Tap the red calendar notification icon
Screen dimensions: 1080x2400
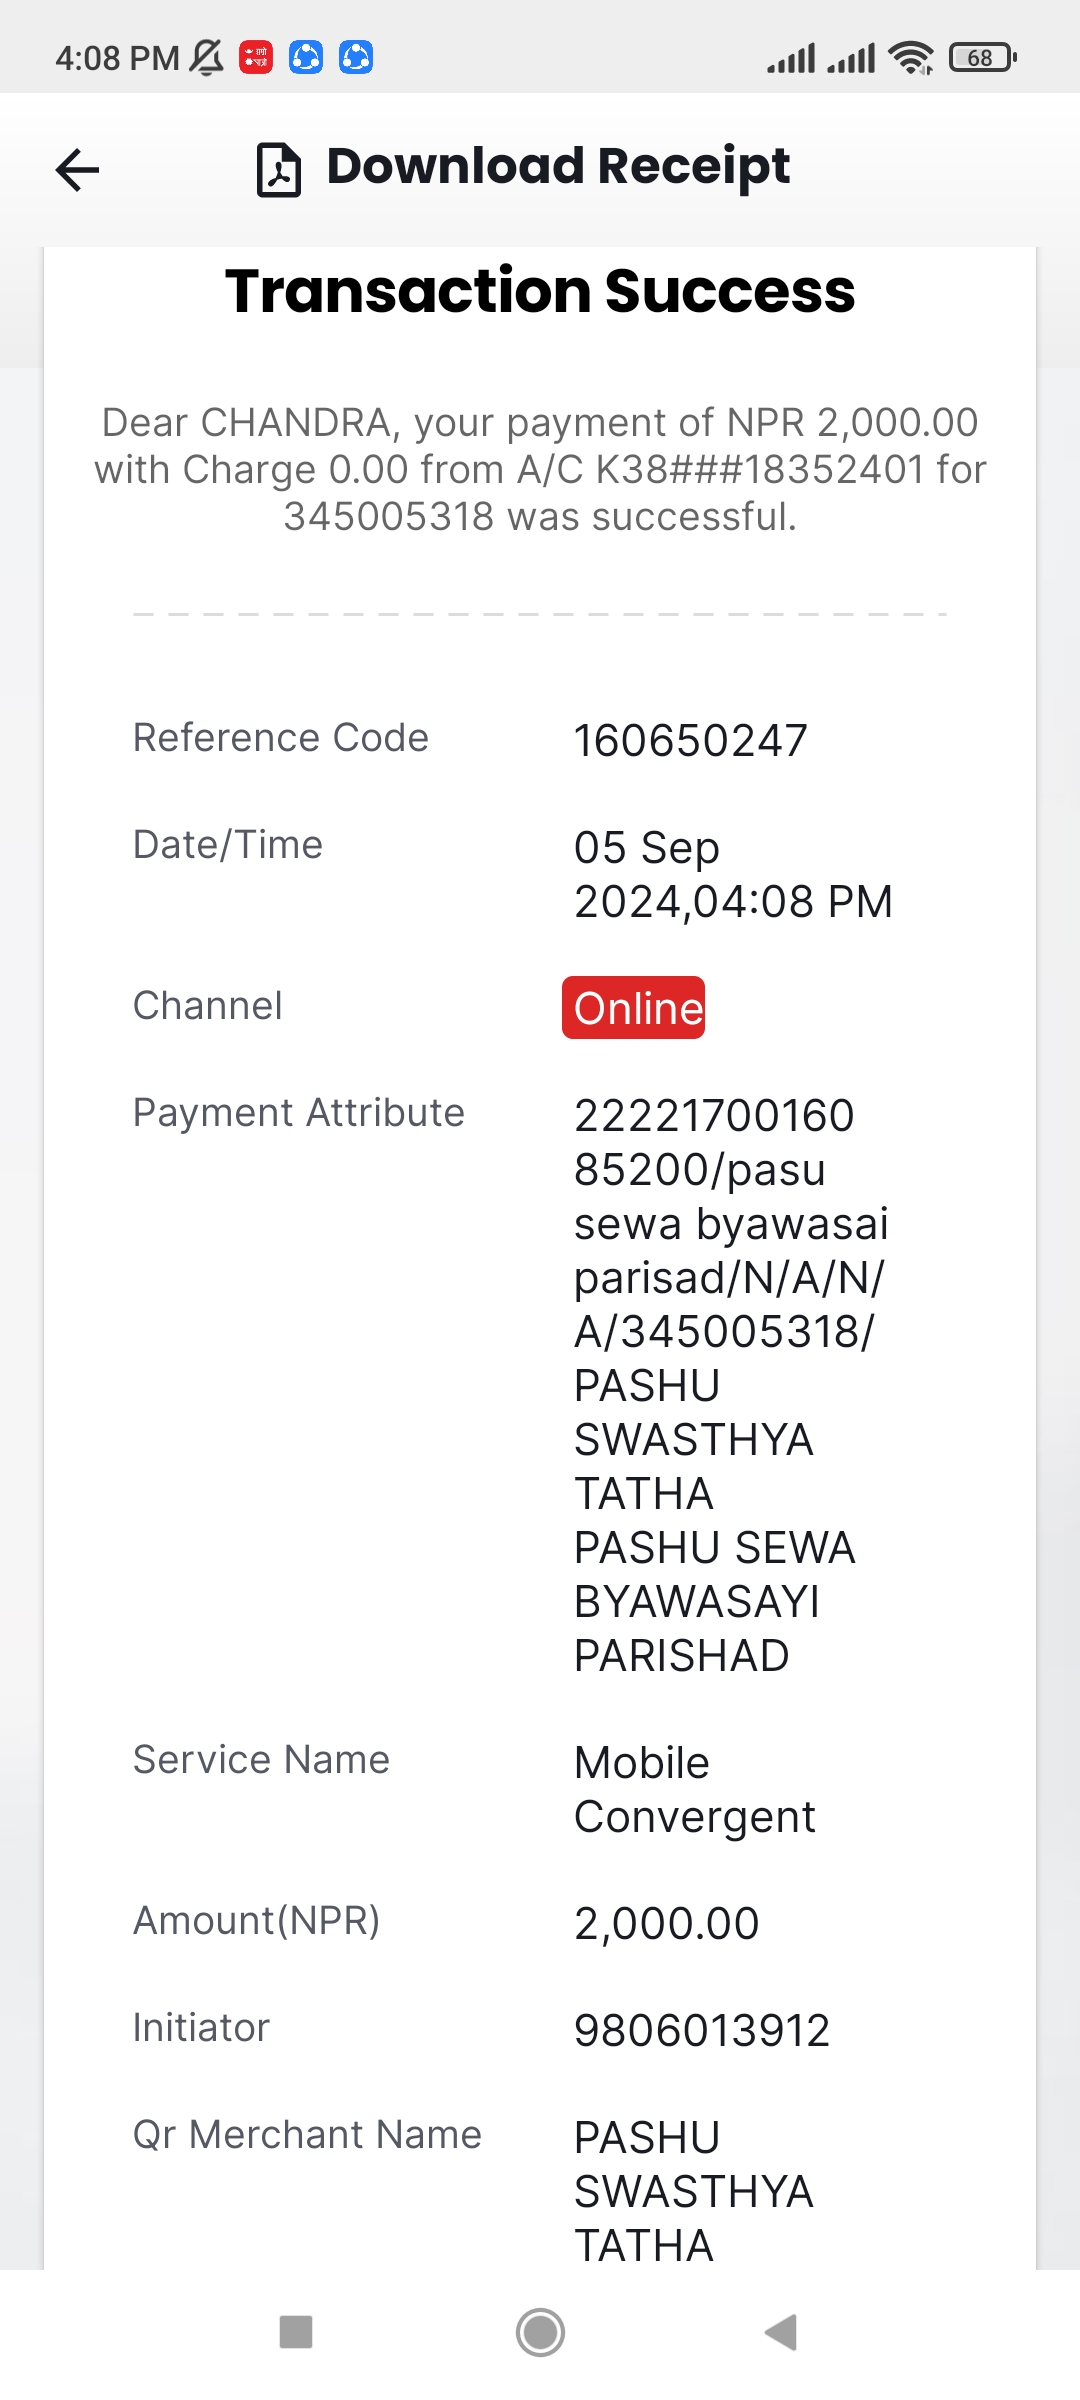(x=256, y=58)
